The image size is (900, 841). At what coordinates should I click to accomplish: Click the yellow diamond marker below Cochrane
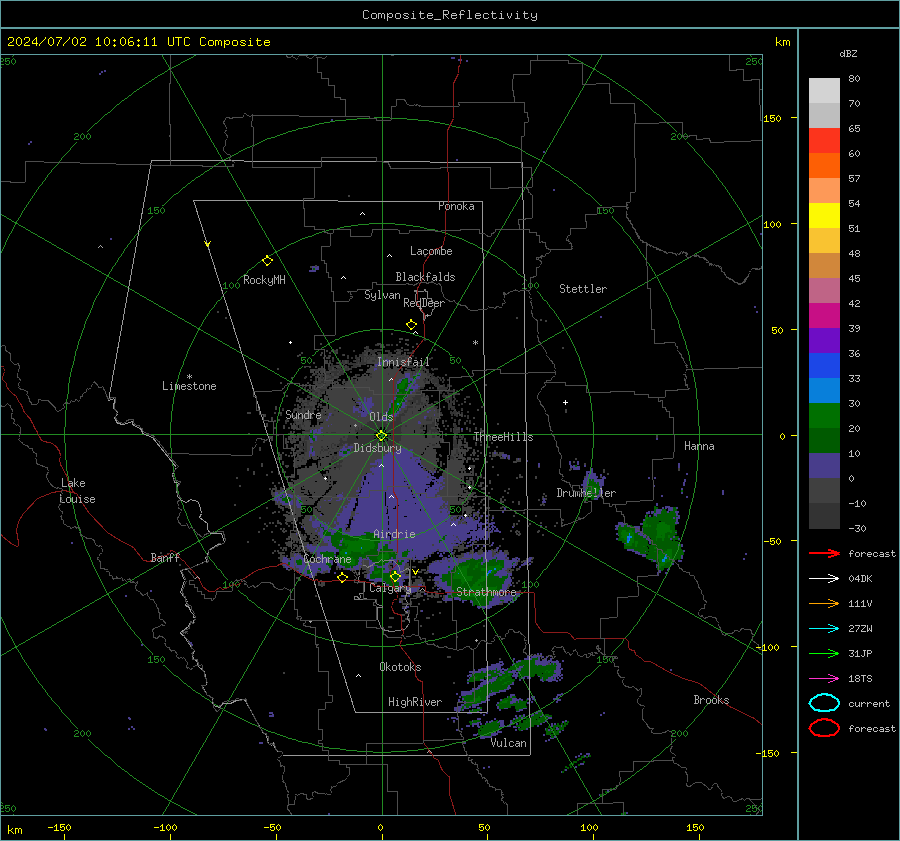pos(343,578)
